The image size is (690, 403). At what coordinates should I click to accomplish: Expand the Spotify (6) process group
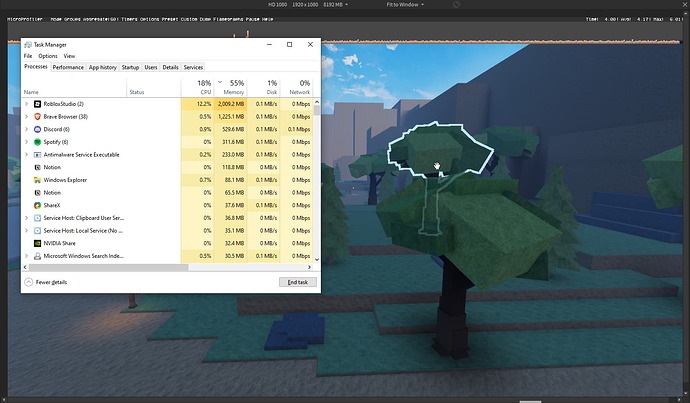tap(26, 142)
